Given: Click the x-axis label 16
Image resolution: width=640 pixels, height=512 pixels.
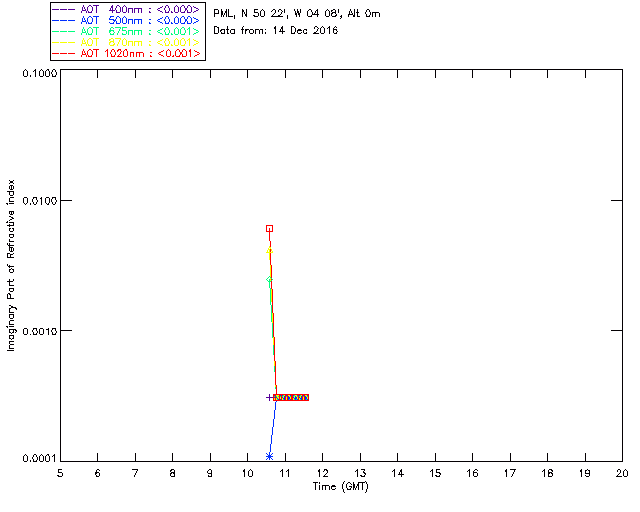Looking at the screenshot, I should [x=473, y=473].
